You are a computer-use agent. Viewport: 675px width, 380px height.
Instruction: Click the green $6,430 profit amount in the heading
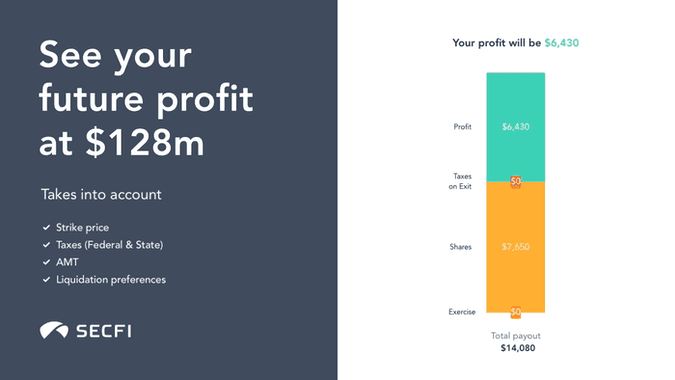[x=562, y=43]
